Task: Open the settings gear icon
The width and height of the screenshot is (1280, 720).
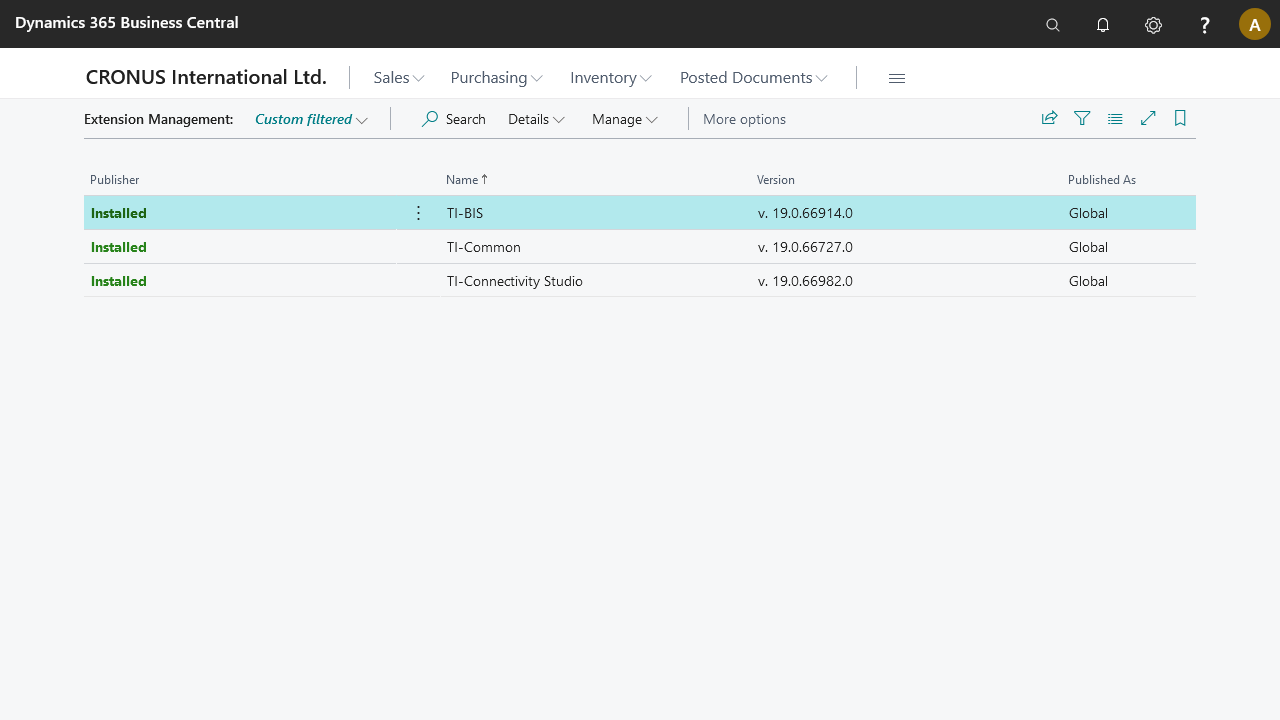Action: pyautogui.click(x=1154, y=25)
